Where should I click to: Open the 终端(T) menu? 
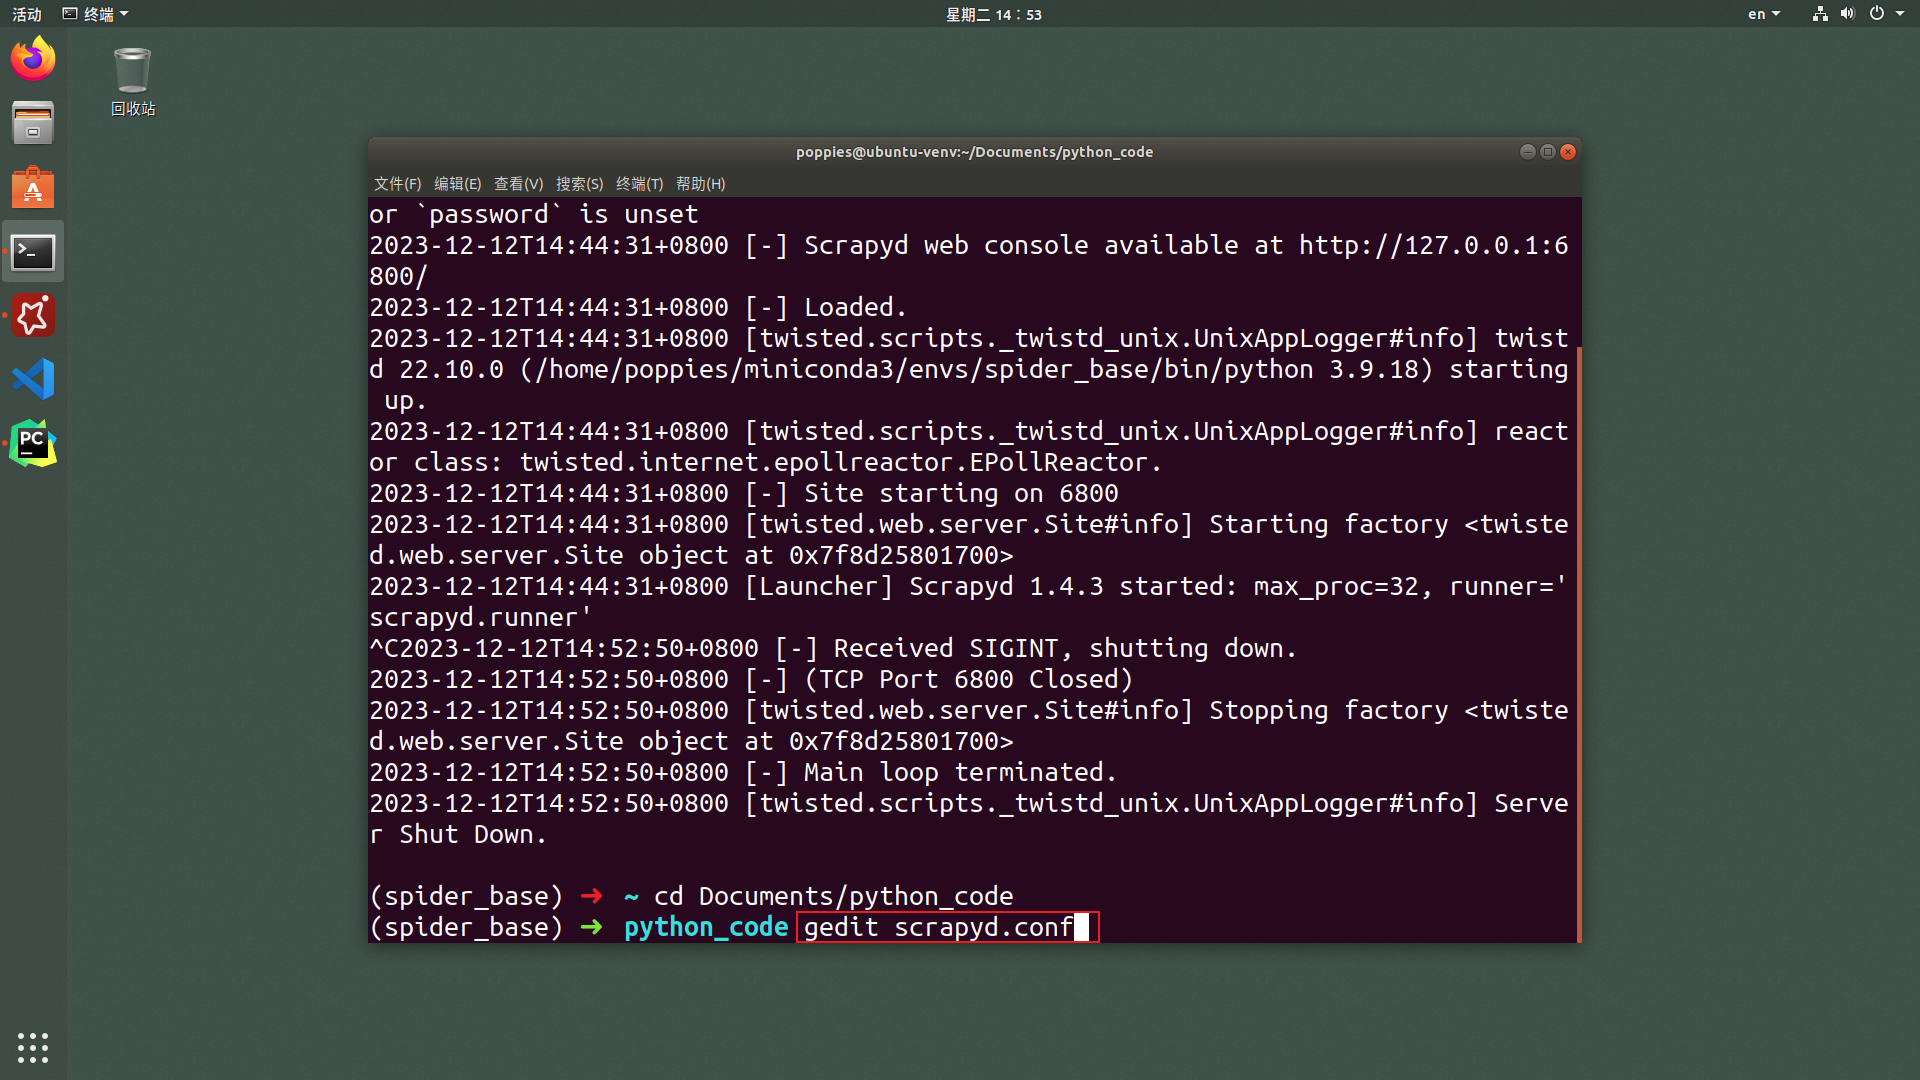(639, 184)
